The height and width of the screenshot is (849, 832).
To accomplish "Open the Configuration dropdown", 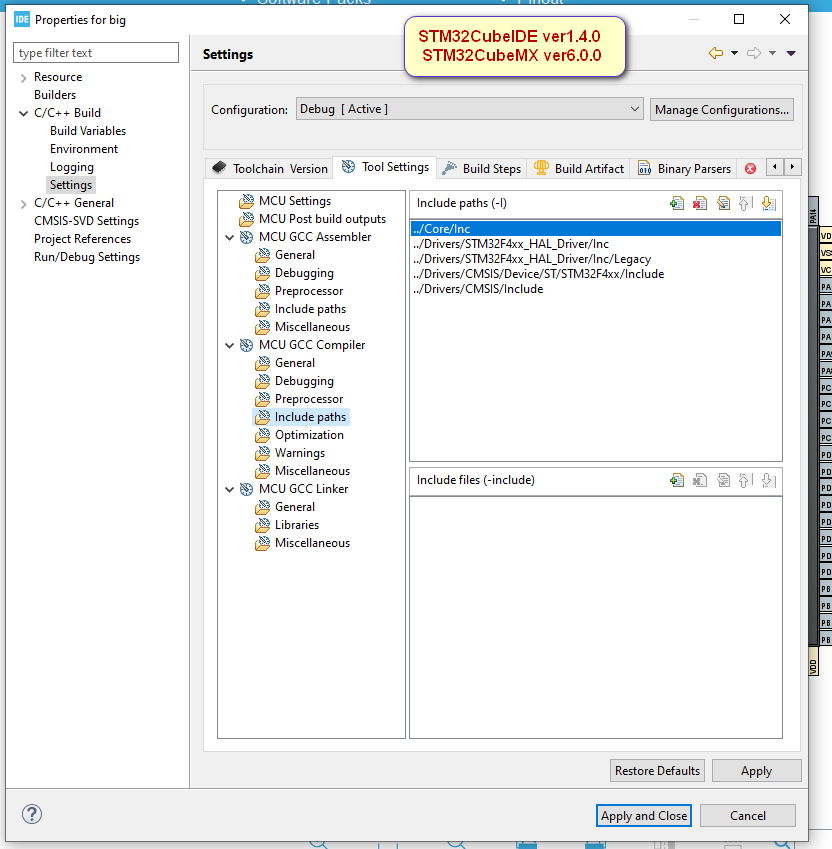I will [x=469, y=109].
